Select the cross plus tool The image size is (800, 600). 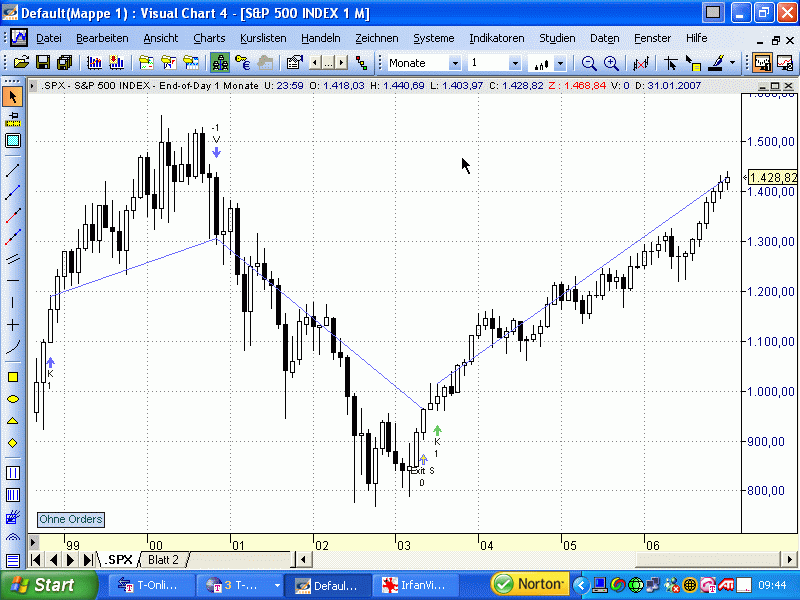(x=13, y=324)
